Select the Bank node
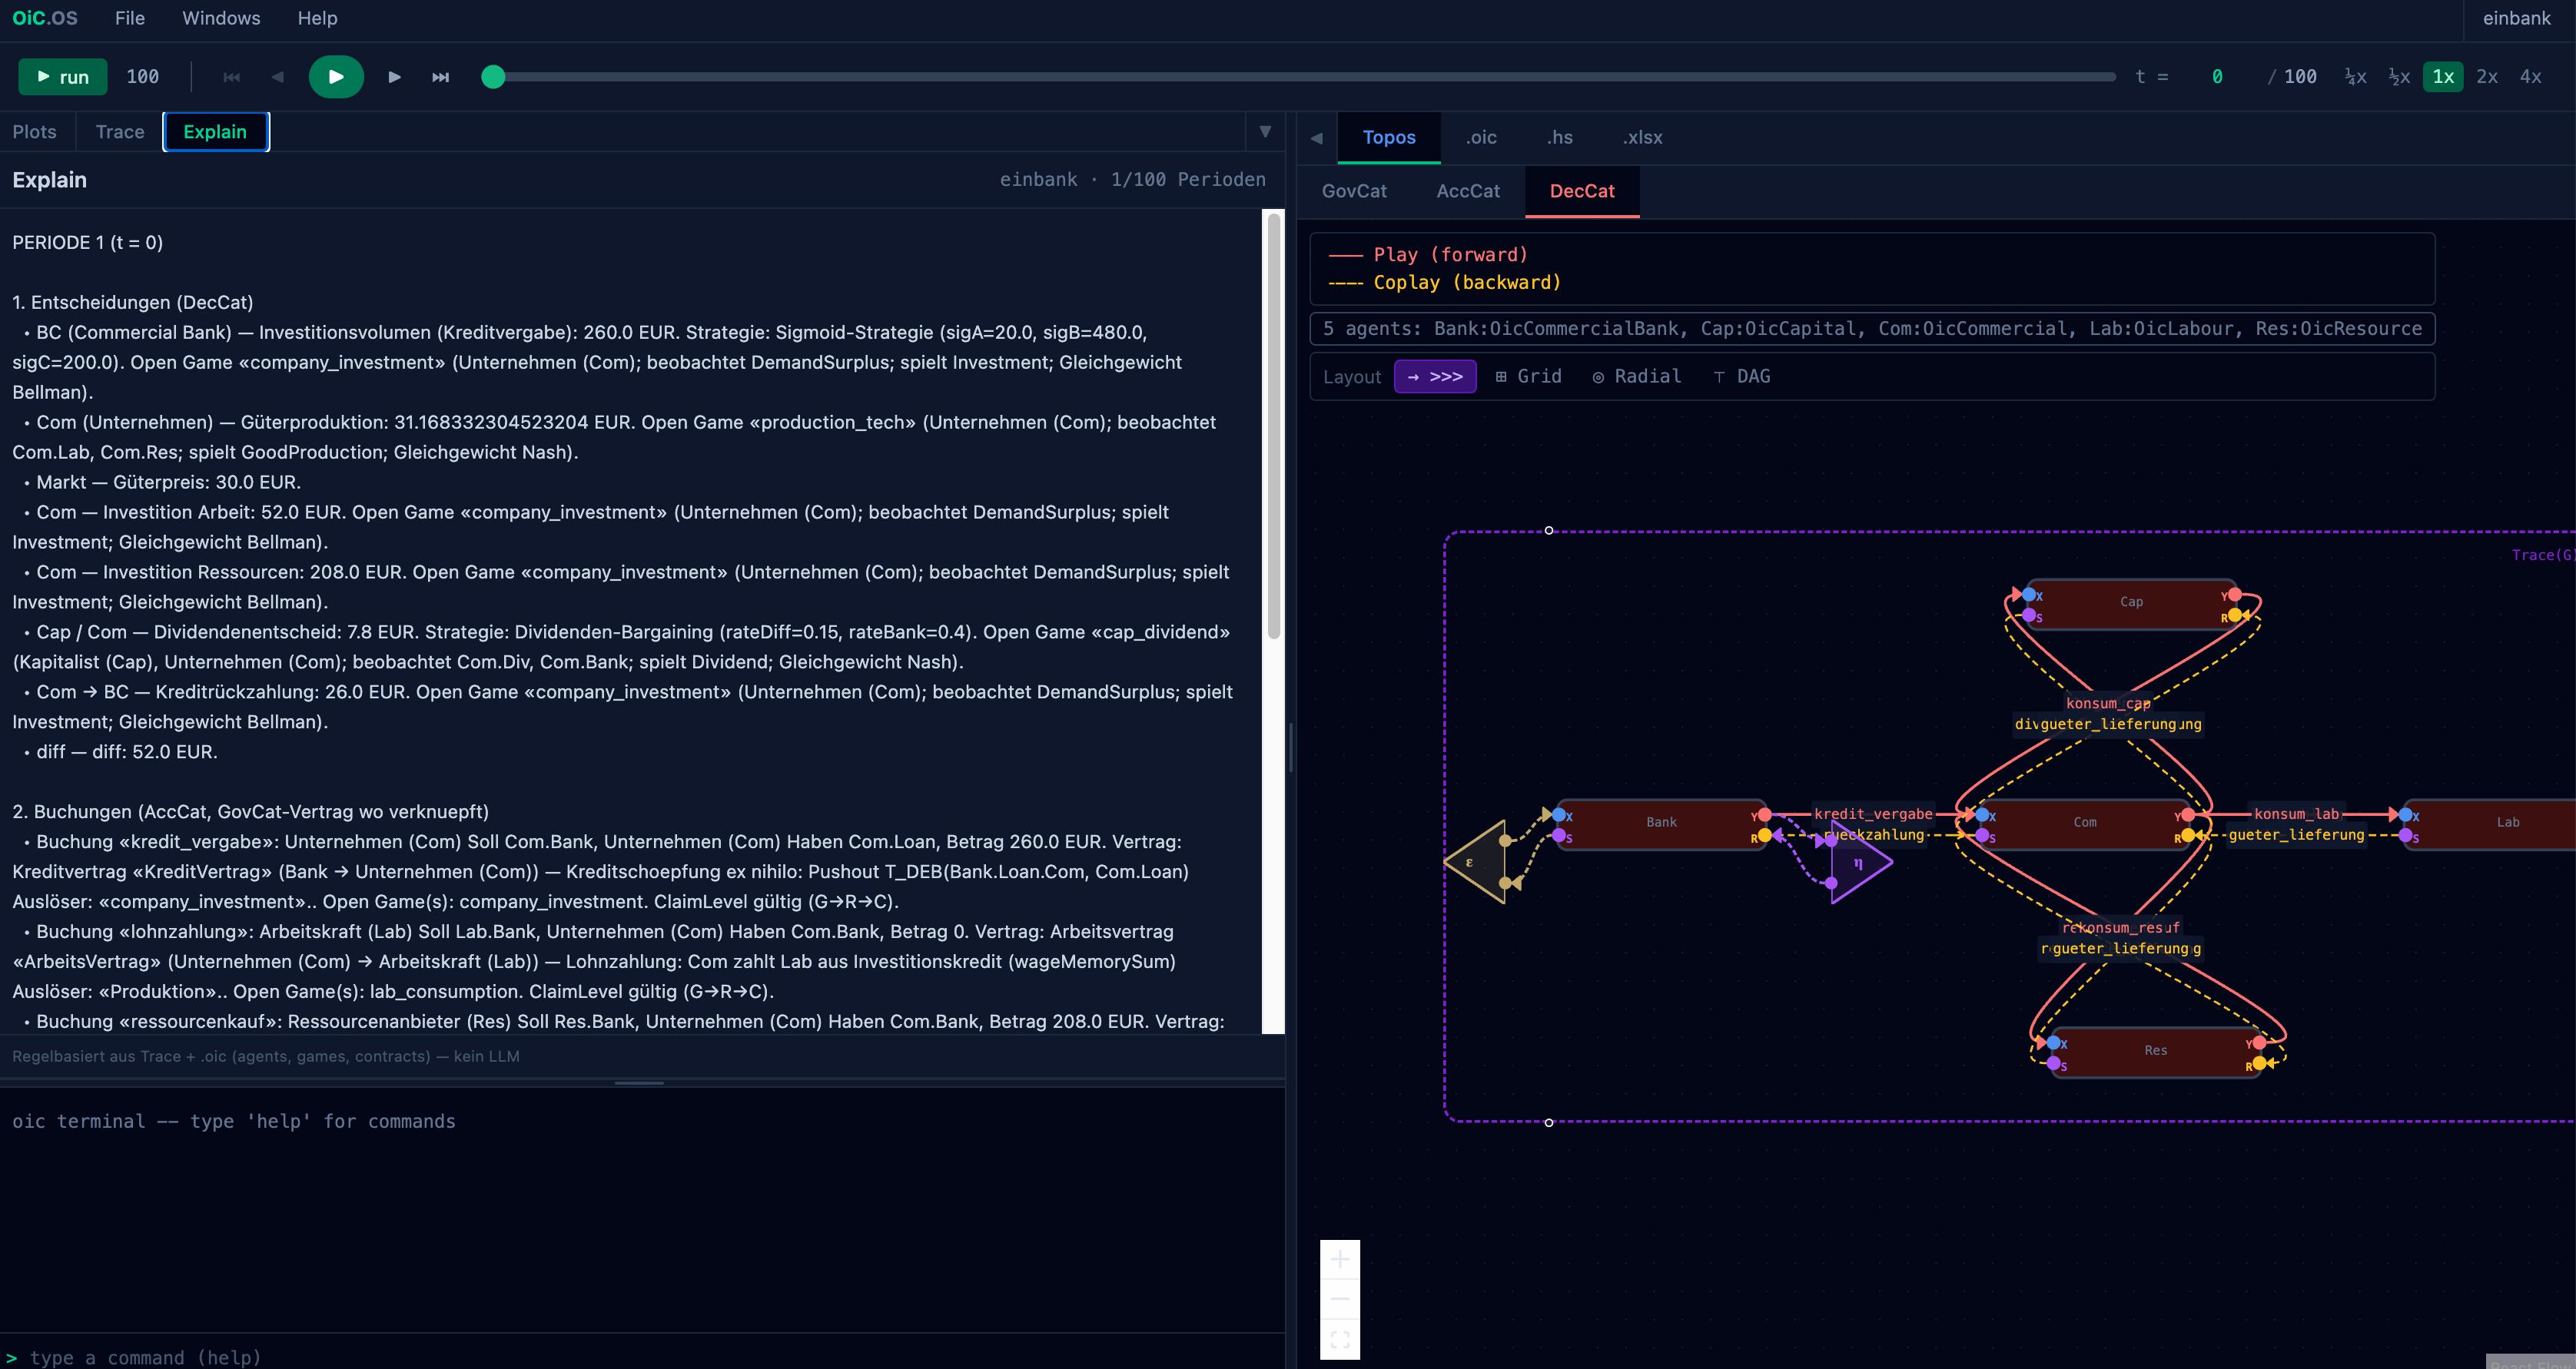This screenshot has width=2576, height=1369. pos(1661,823)
